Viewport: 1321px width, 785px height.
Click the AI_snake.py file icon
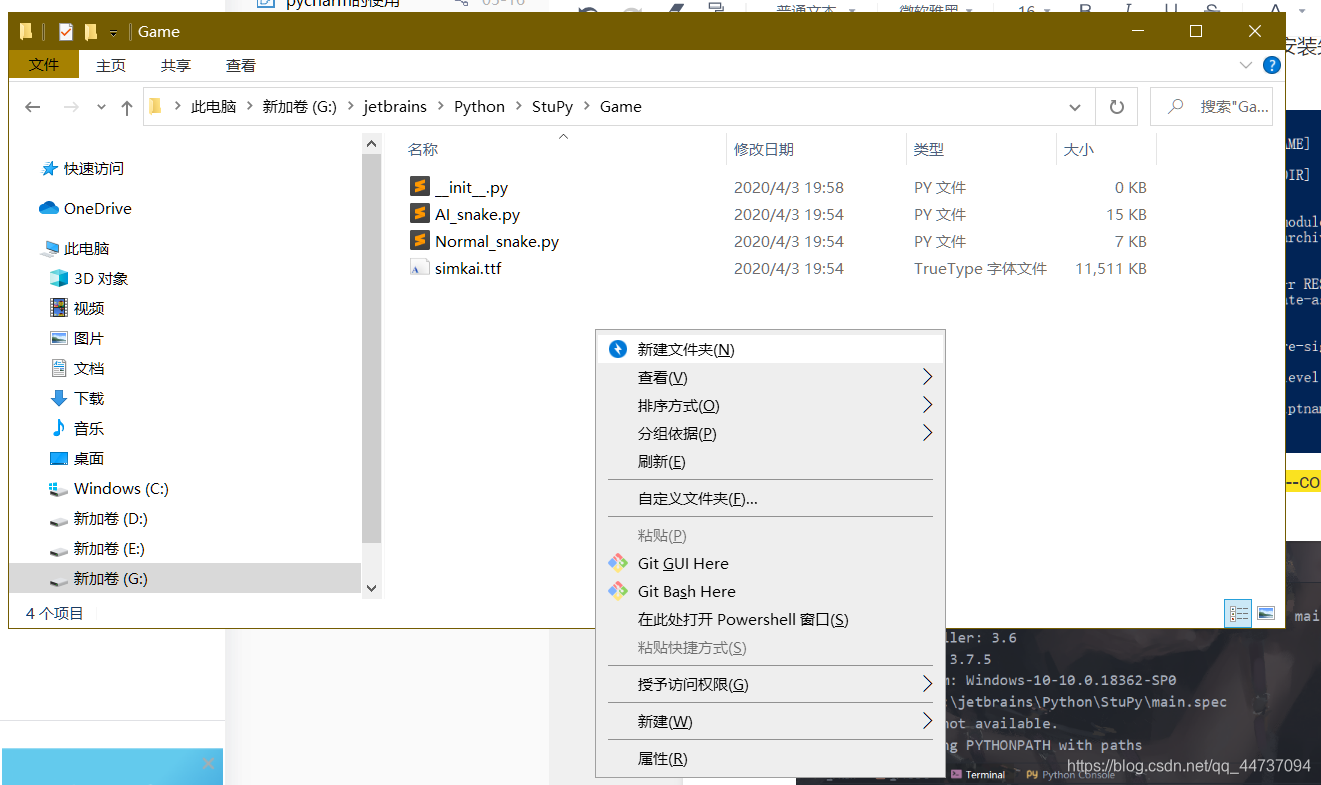[420, 214]
